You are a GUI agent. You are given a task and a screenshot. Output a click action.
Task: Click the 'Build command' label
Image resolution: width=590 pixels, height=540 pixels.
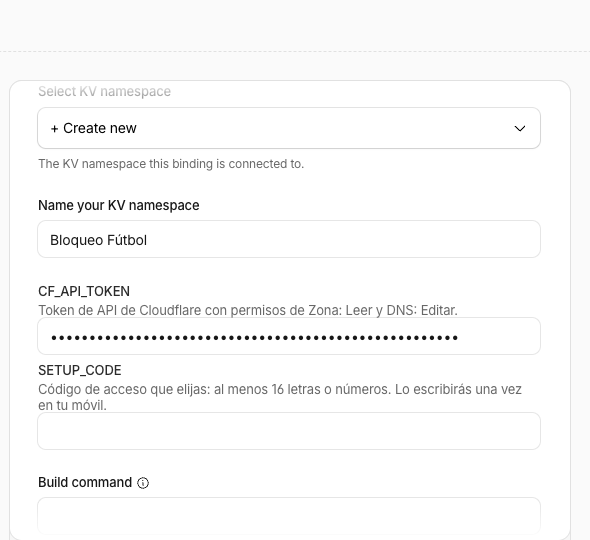click(x=85, y=482)
